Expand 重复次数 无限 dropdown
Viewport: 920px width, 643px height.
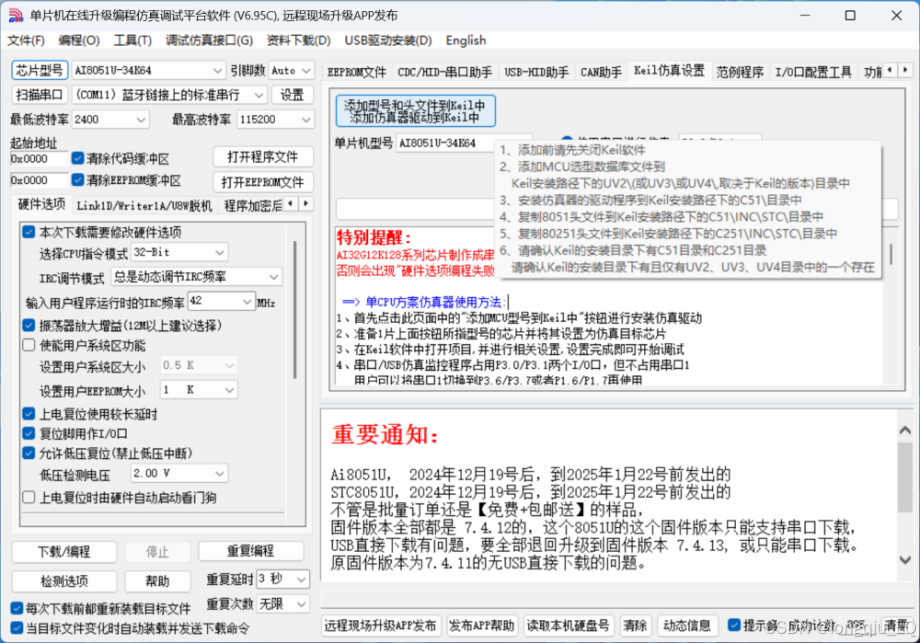pyautogui.click(x=301, y=604)
